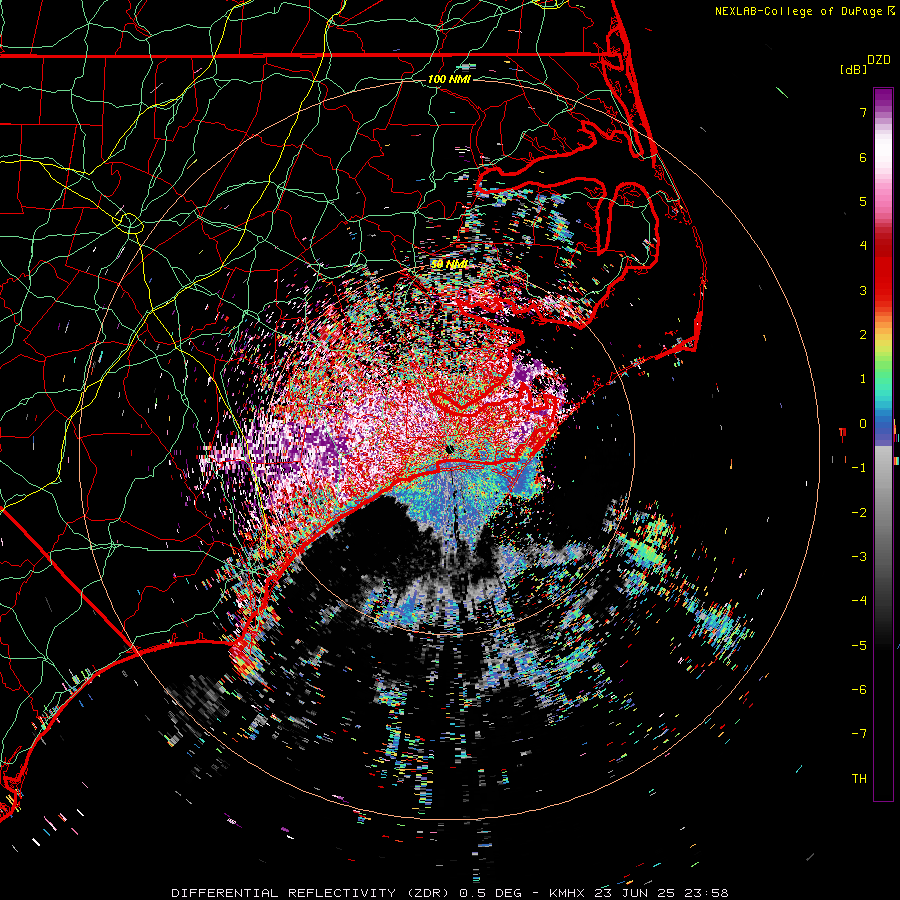Click the DZD label above the color scale
The image size is (900, 900).
click(879, 60)
